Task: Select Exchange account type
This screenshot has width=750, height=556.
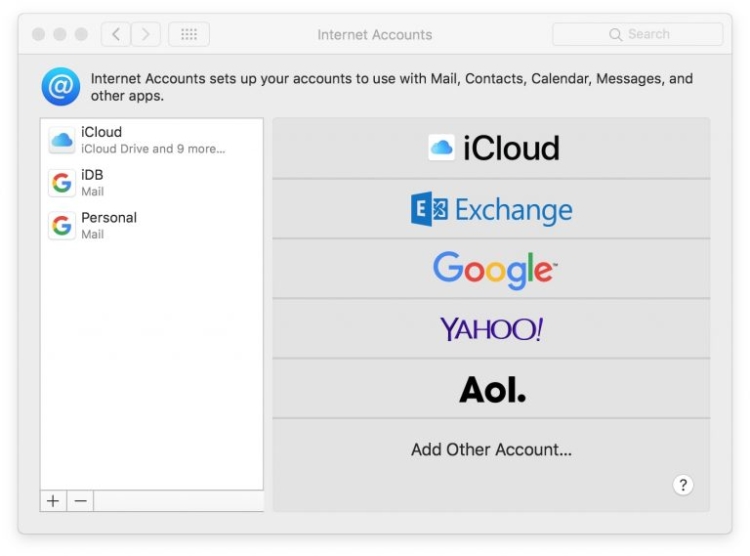Action: tap(491, 209)
